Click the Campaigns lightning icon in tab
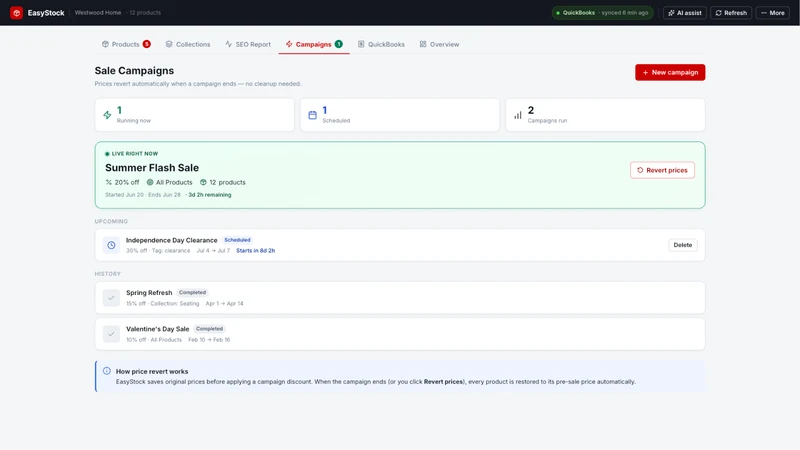This screenshot has width=800, height=450. [289, 44]
